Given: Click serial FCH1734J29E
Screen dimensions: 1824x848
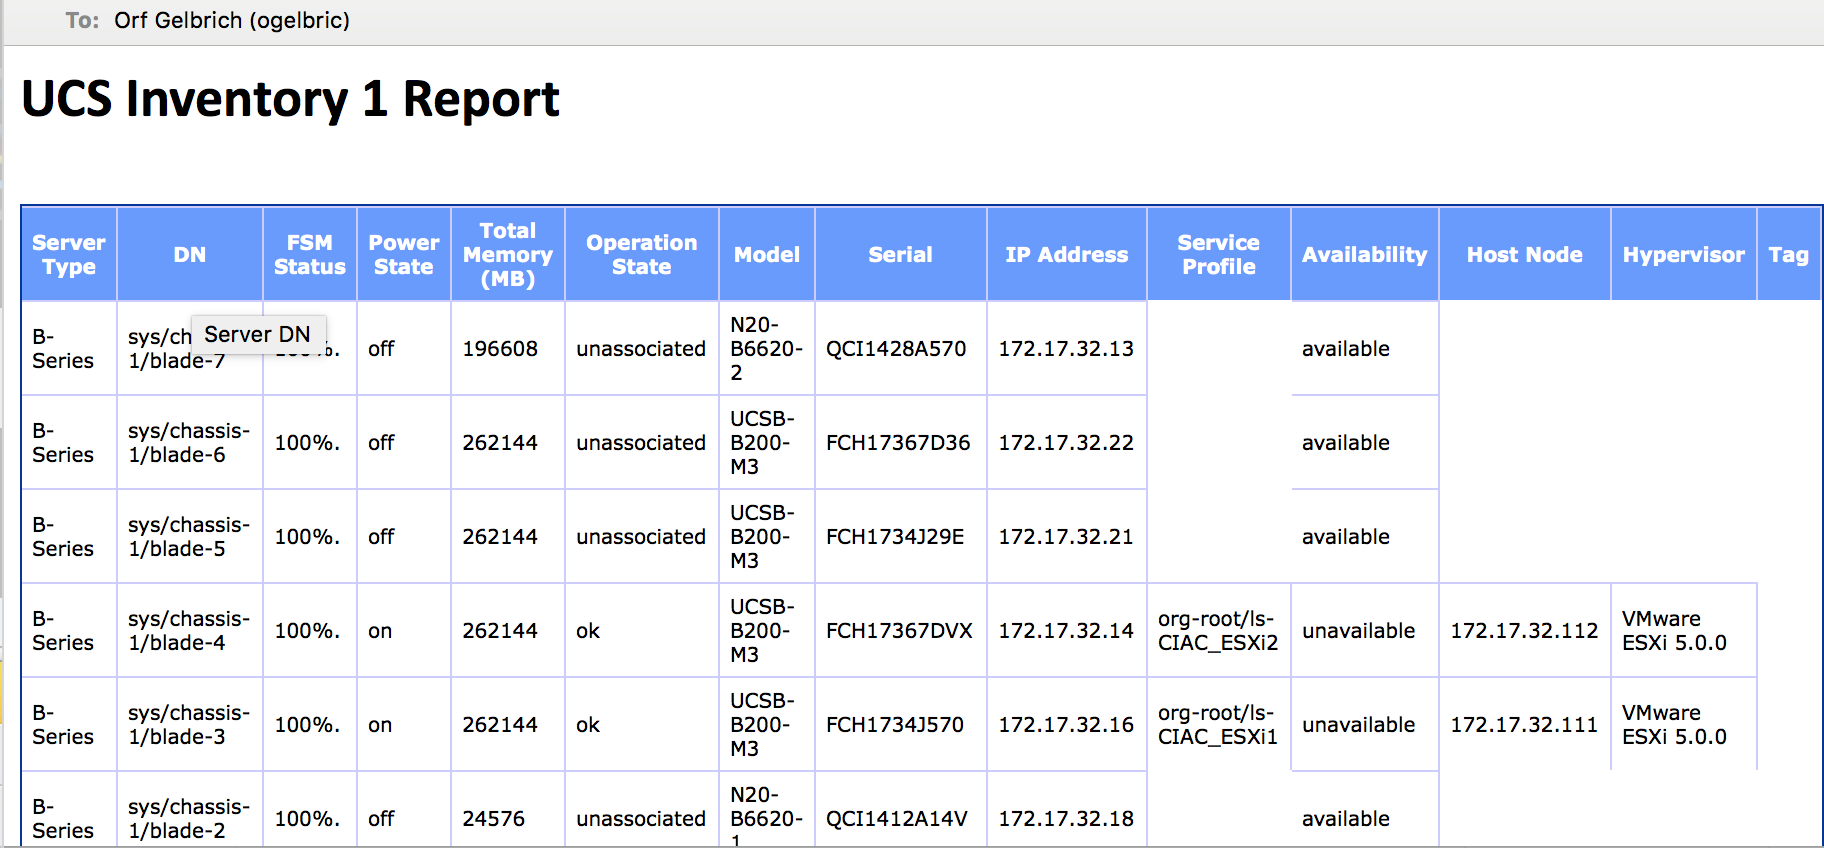Looking at the screenshot, I should coord(895,536).
